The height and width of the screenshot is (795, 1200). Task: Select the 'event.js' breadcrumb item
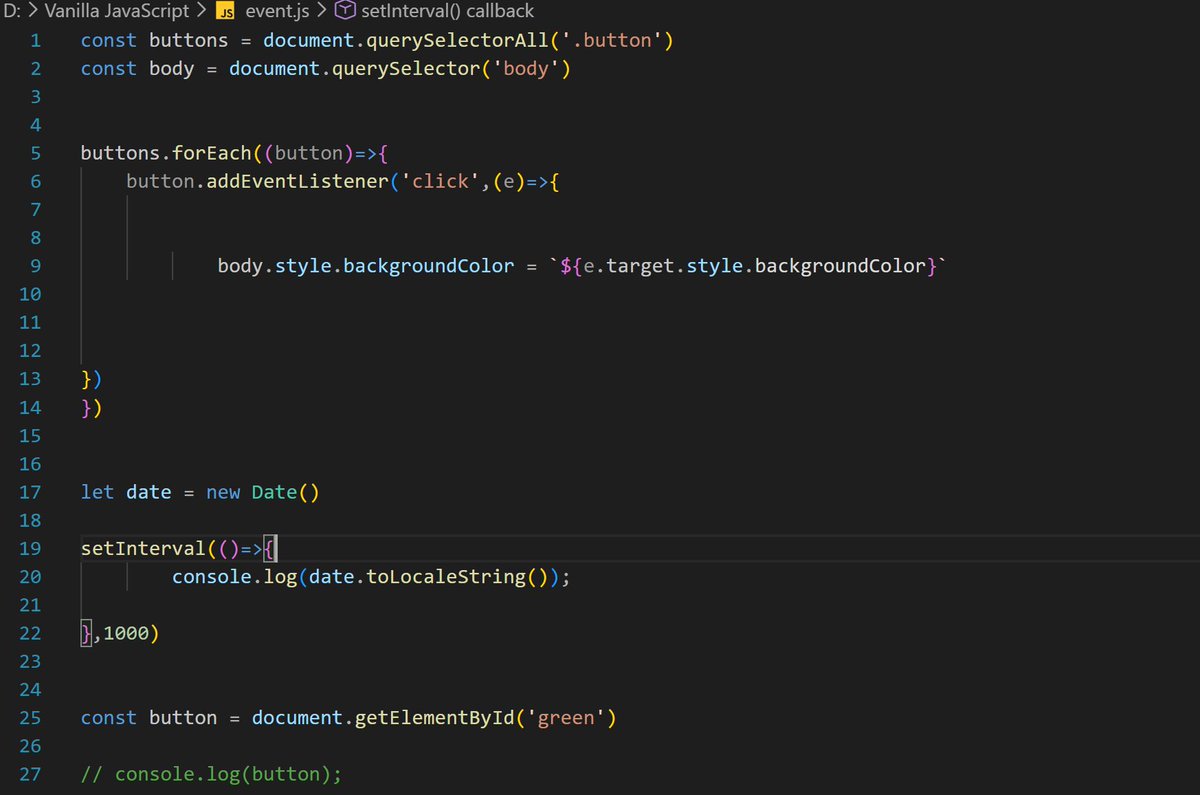[277, 11]
